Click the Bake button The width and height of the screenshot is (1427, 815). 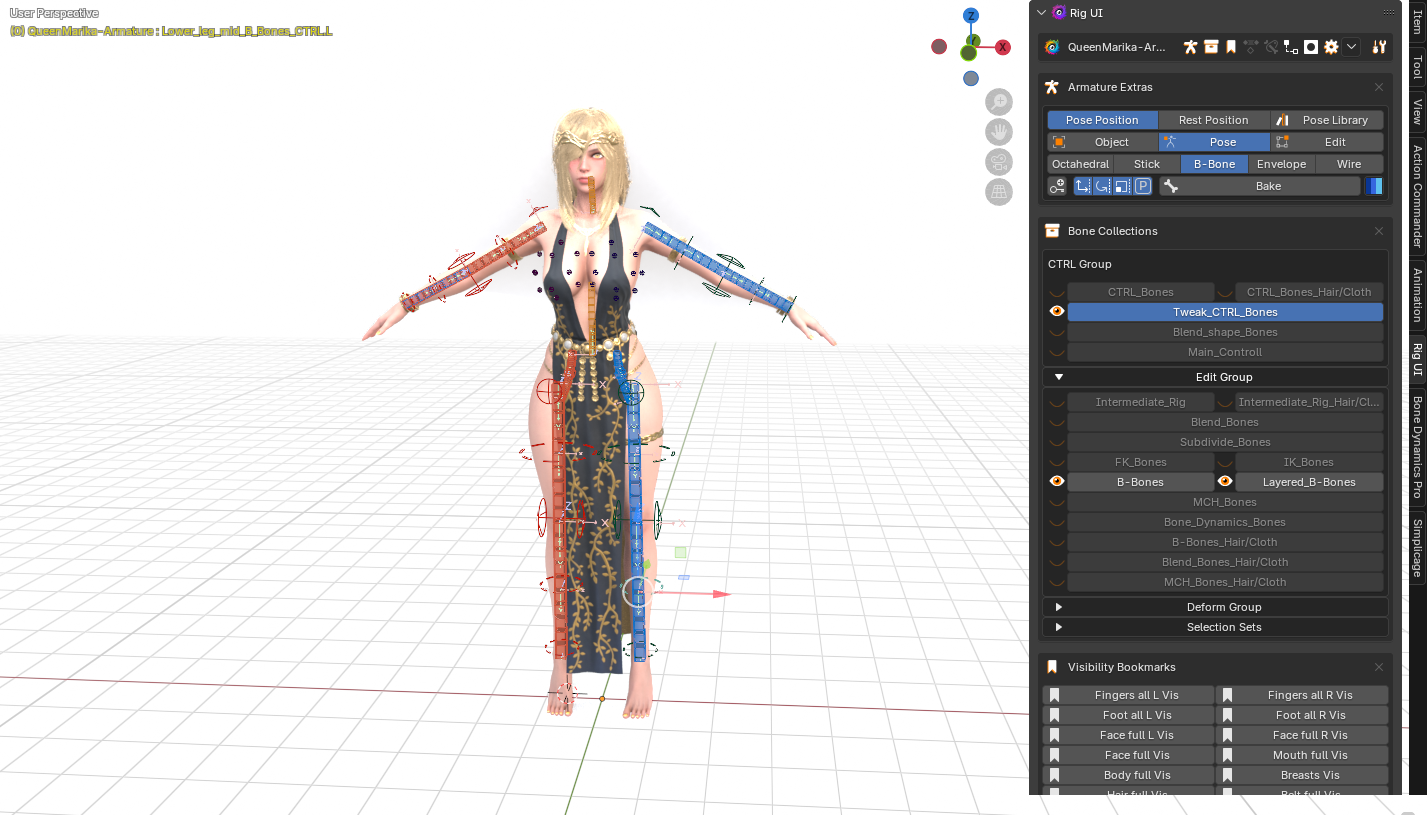click(1260, 186)
